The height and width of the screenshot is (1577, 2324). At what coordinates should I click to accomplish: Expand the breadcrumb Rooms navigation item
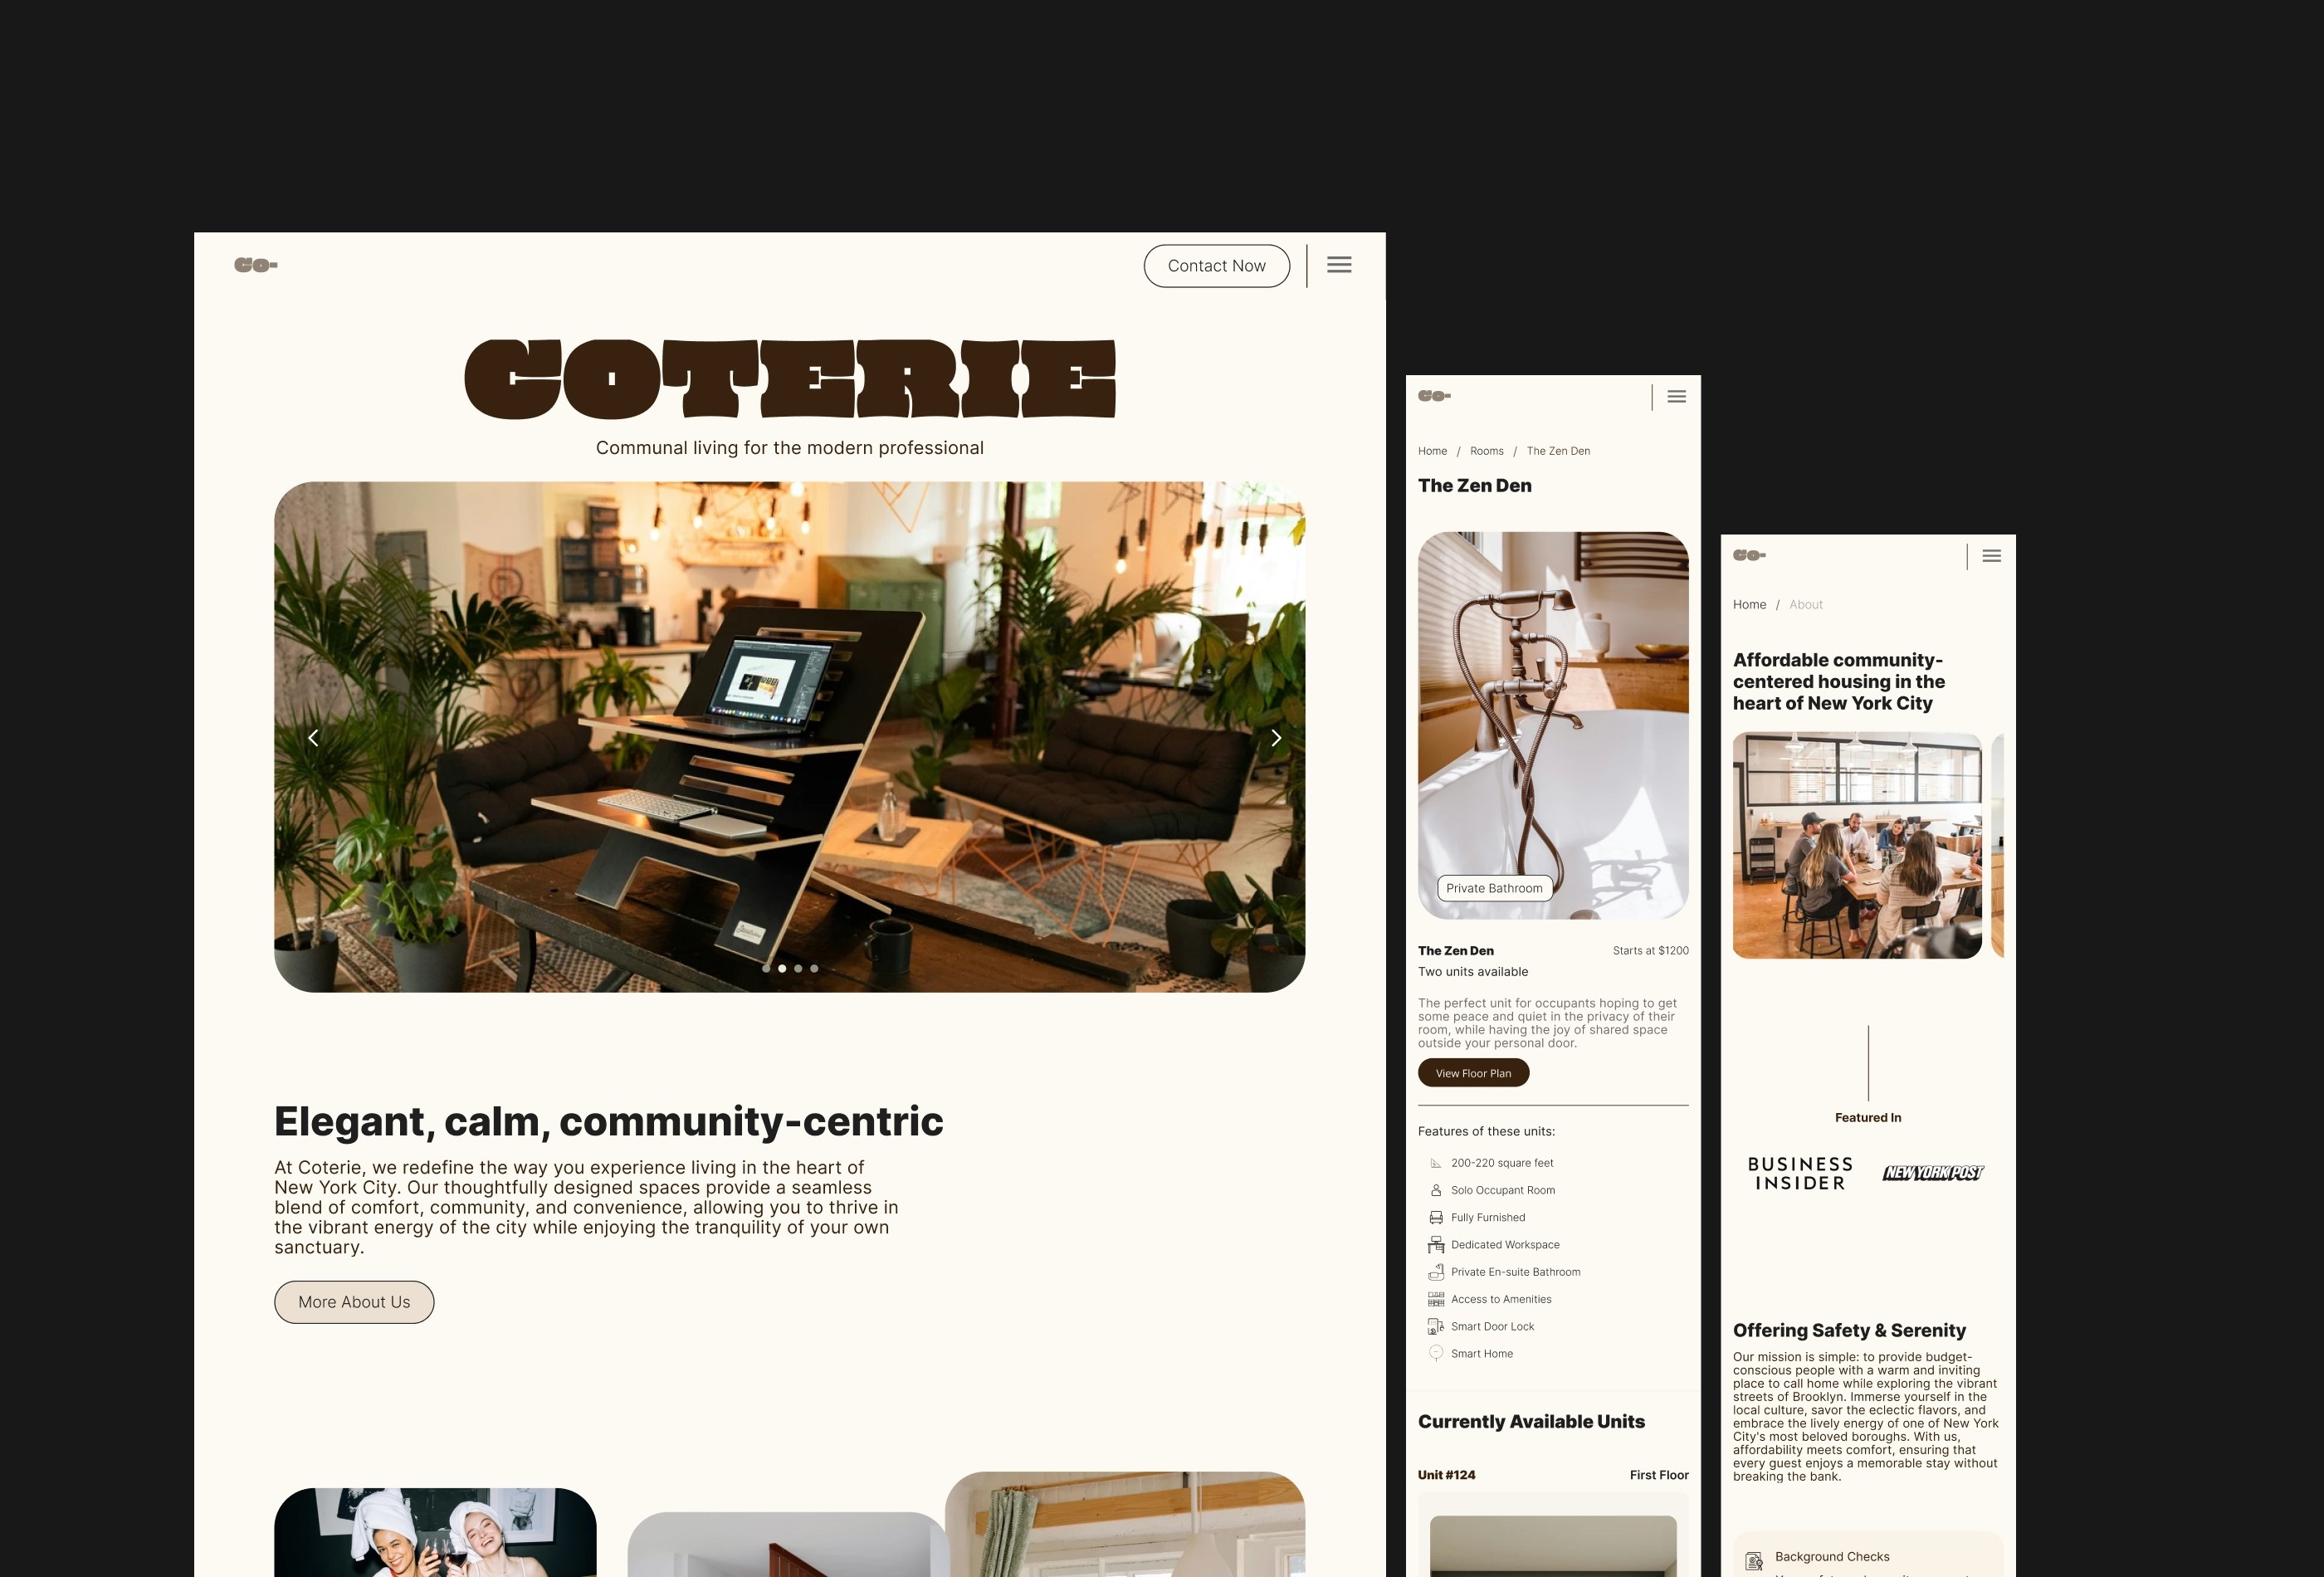(1487, 451)
